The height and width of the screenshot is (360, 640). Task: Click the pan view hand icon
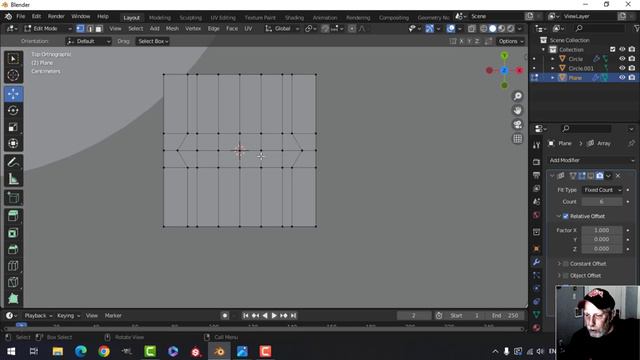518,110
